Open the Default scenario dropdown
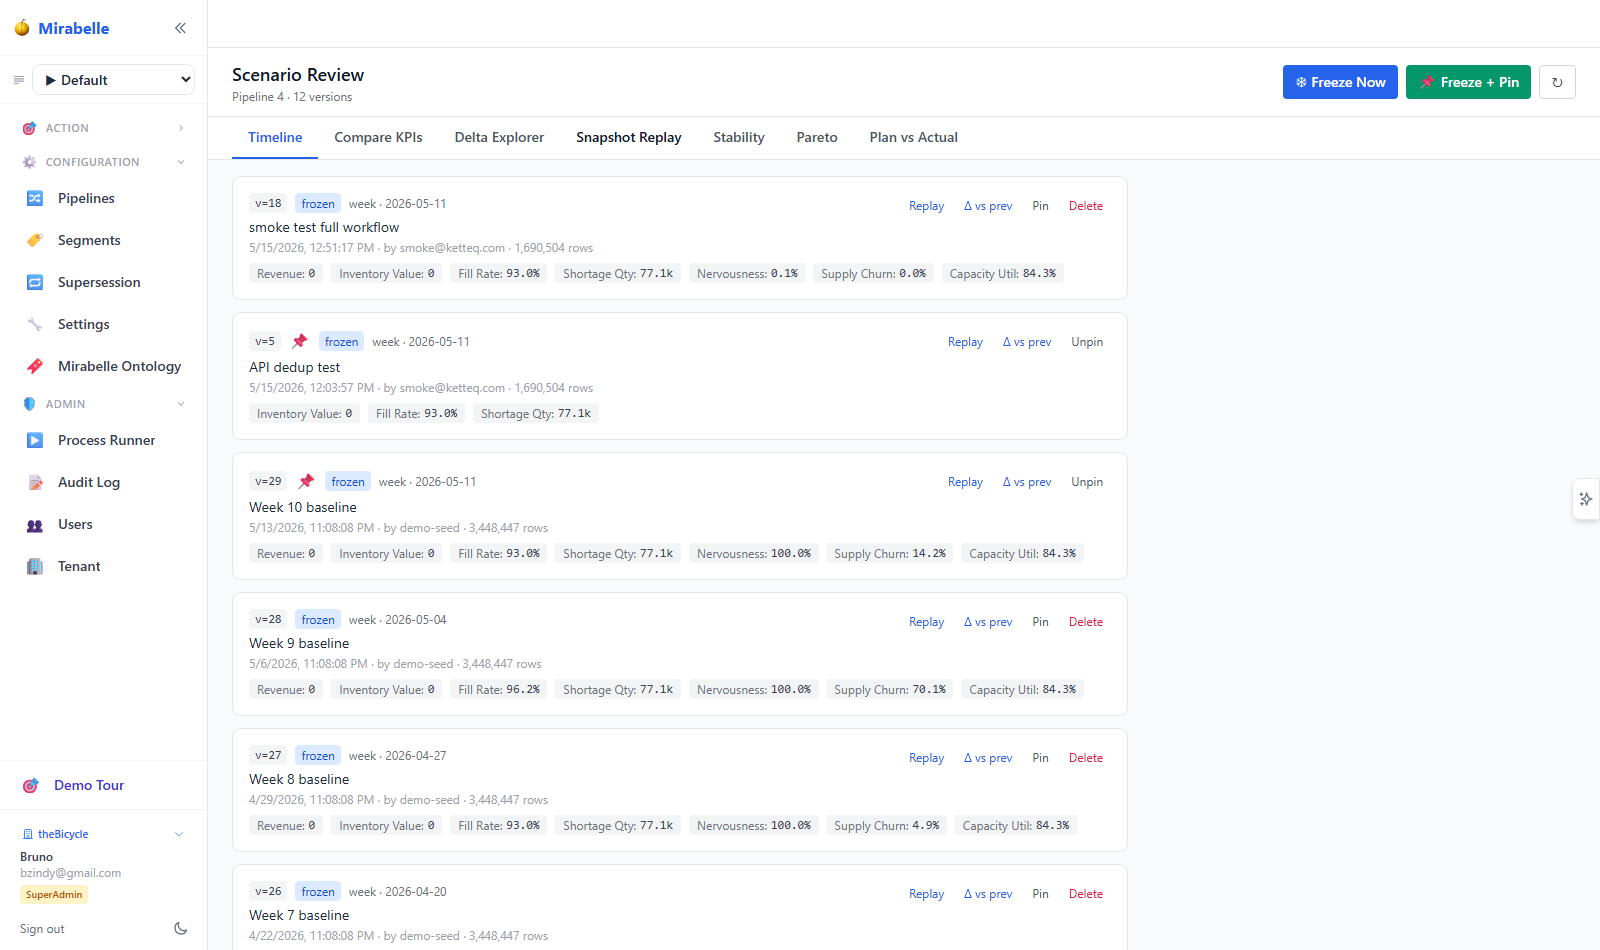This screenshot has height=950, width=1600. 114,80
